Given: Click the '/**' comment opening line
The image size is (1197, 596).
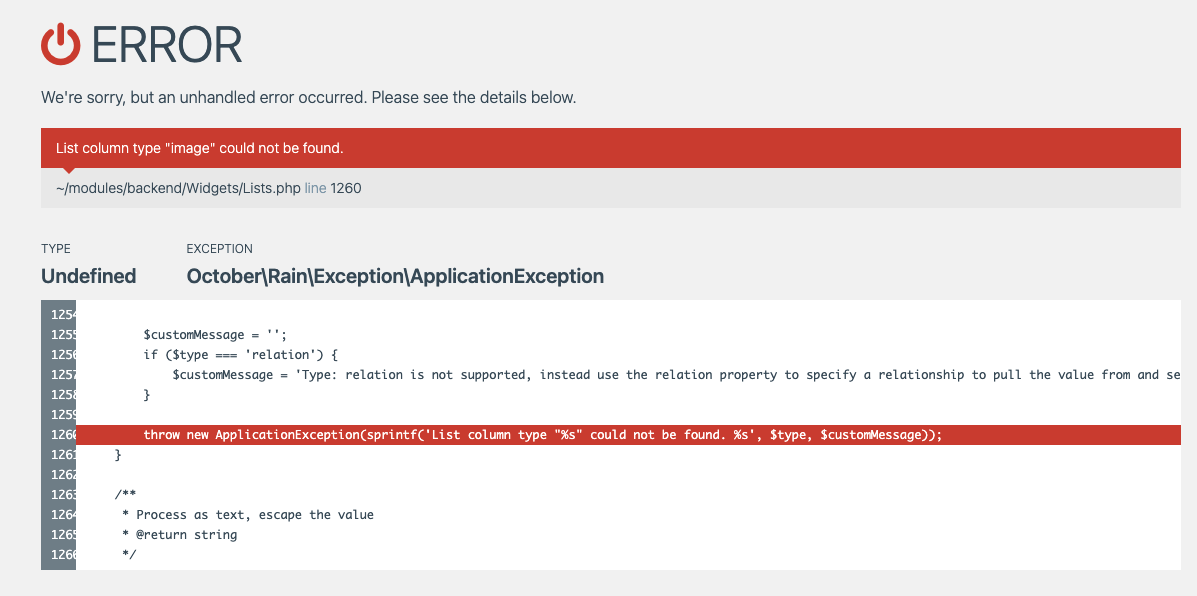Looking at the screenshot, I should point(125,495).
